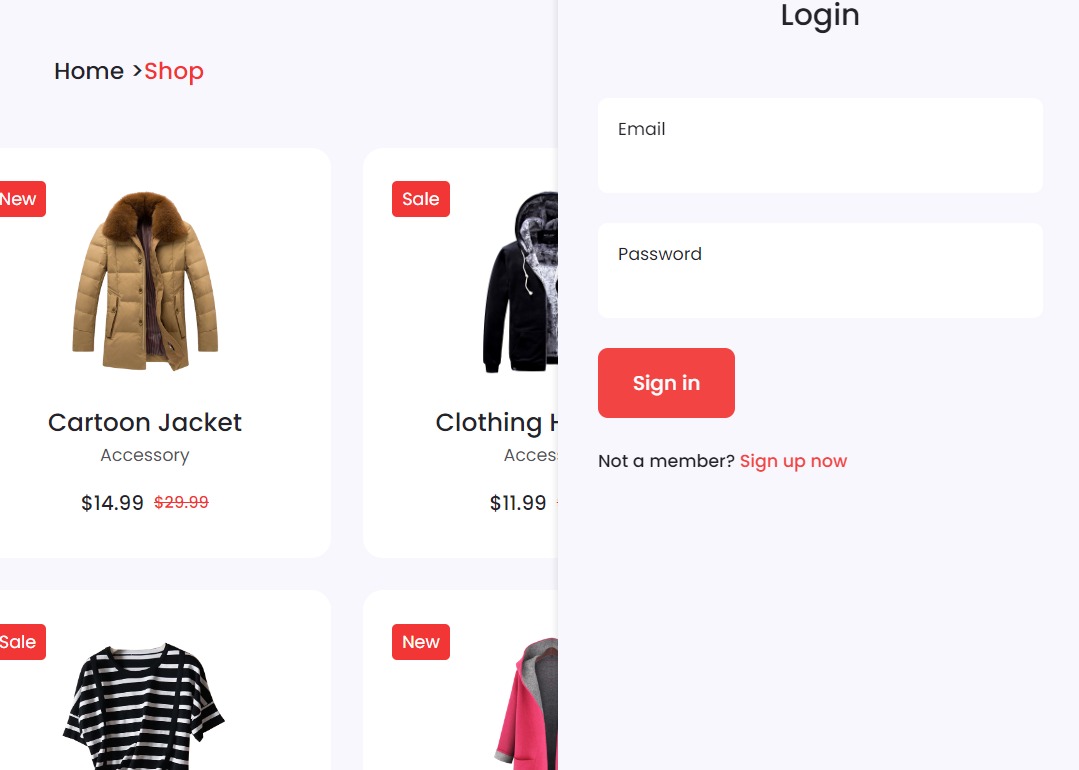Click the New badge on pink coat card

(x=420, y=642)
